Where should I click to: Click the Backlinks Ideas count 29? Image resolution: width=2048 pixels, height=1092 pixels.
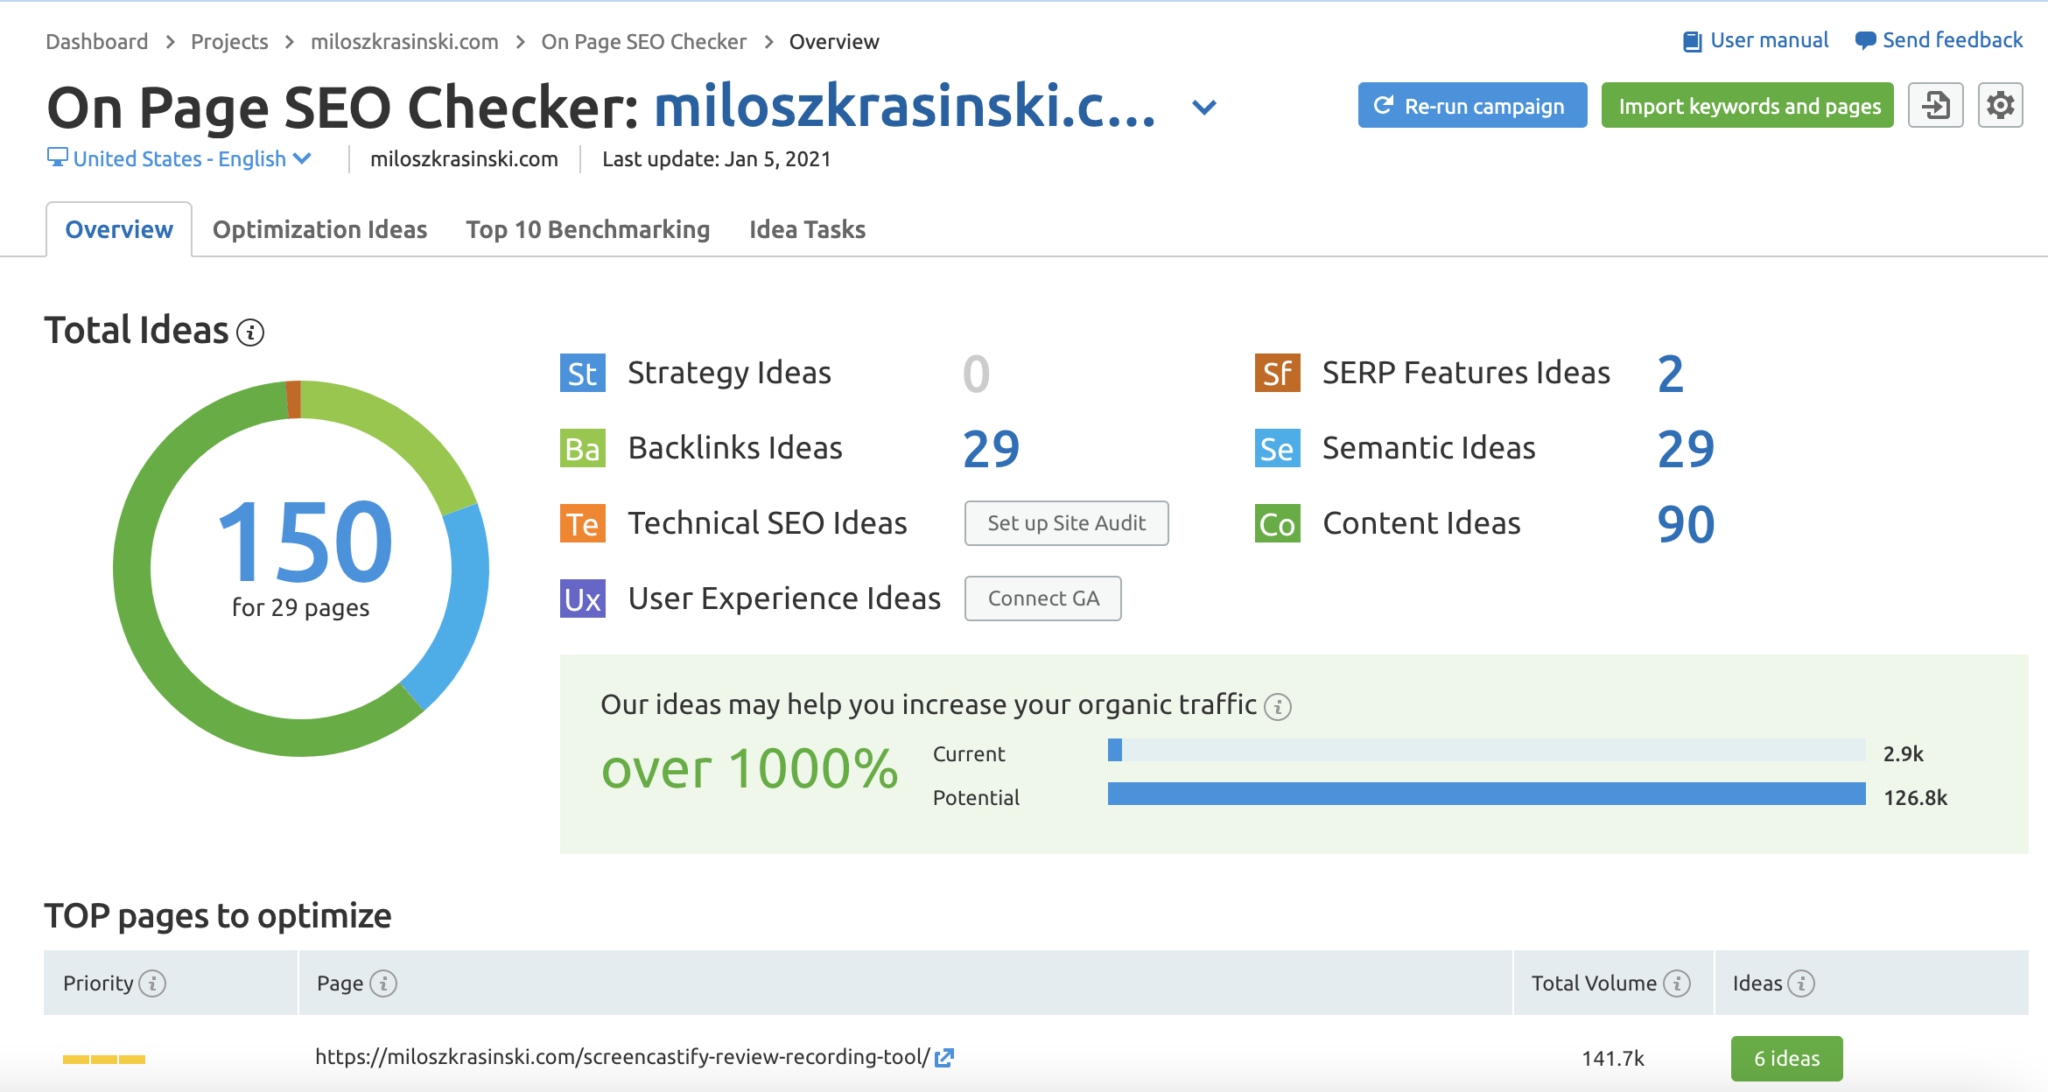tap(991, 449)
